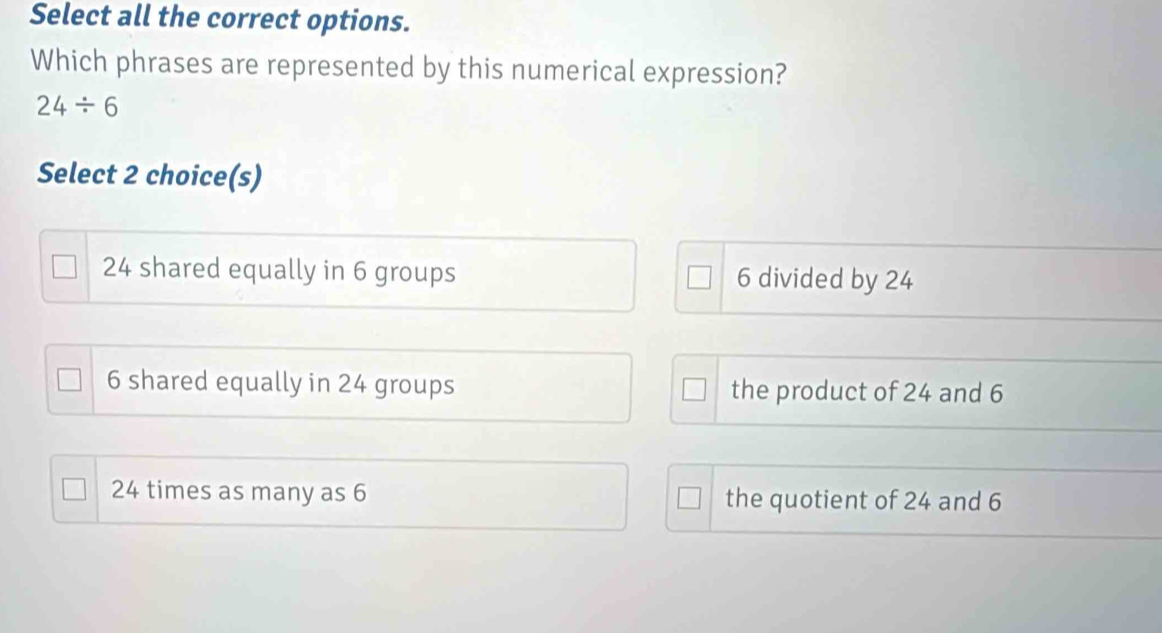1162x633 pixels.
Task: Choose the '6 divided by 24' option text
Action: [823, 280]
